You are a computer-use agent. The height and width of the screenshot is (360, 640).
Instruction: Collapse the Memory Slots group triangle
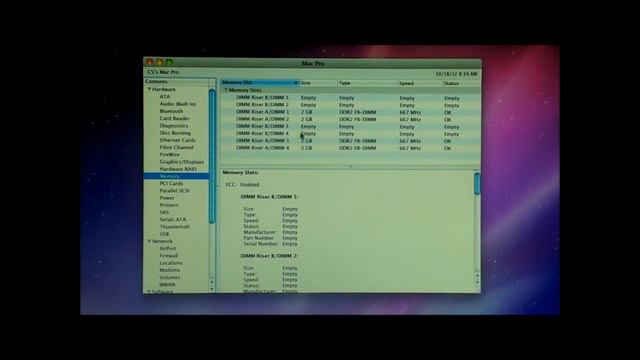tap(226, 90)
